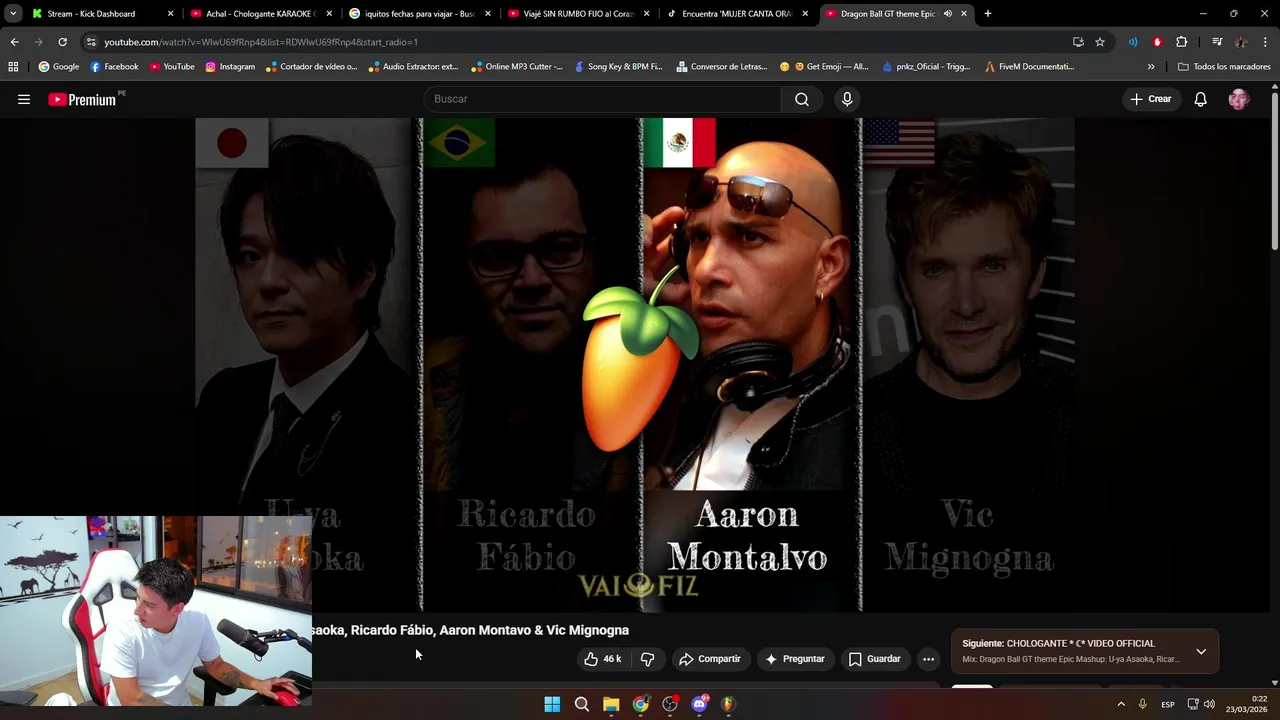Open the Facebook bookmark
Viewport: 1280px width, 720px height.
[114, 67]
